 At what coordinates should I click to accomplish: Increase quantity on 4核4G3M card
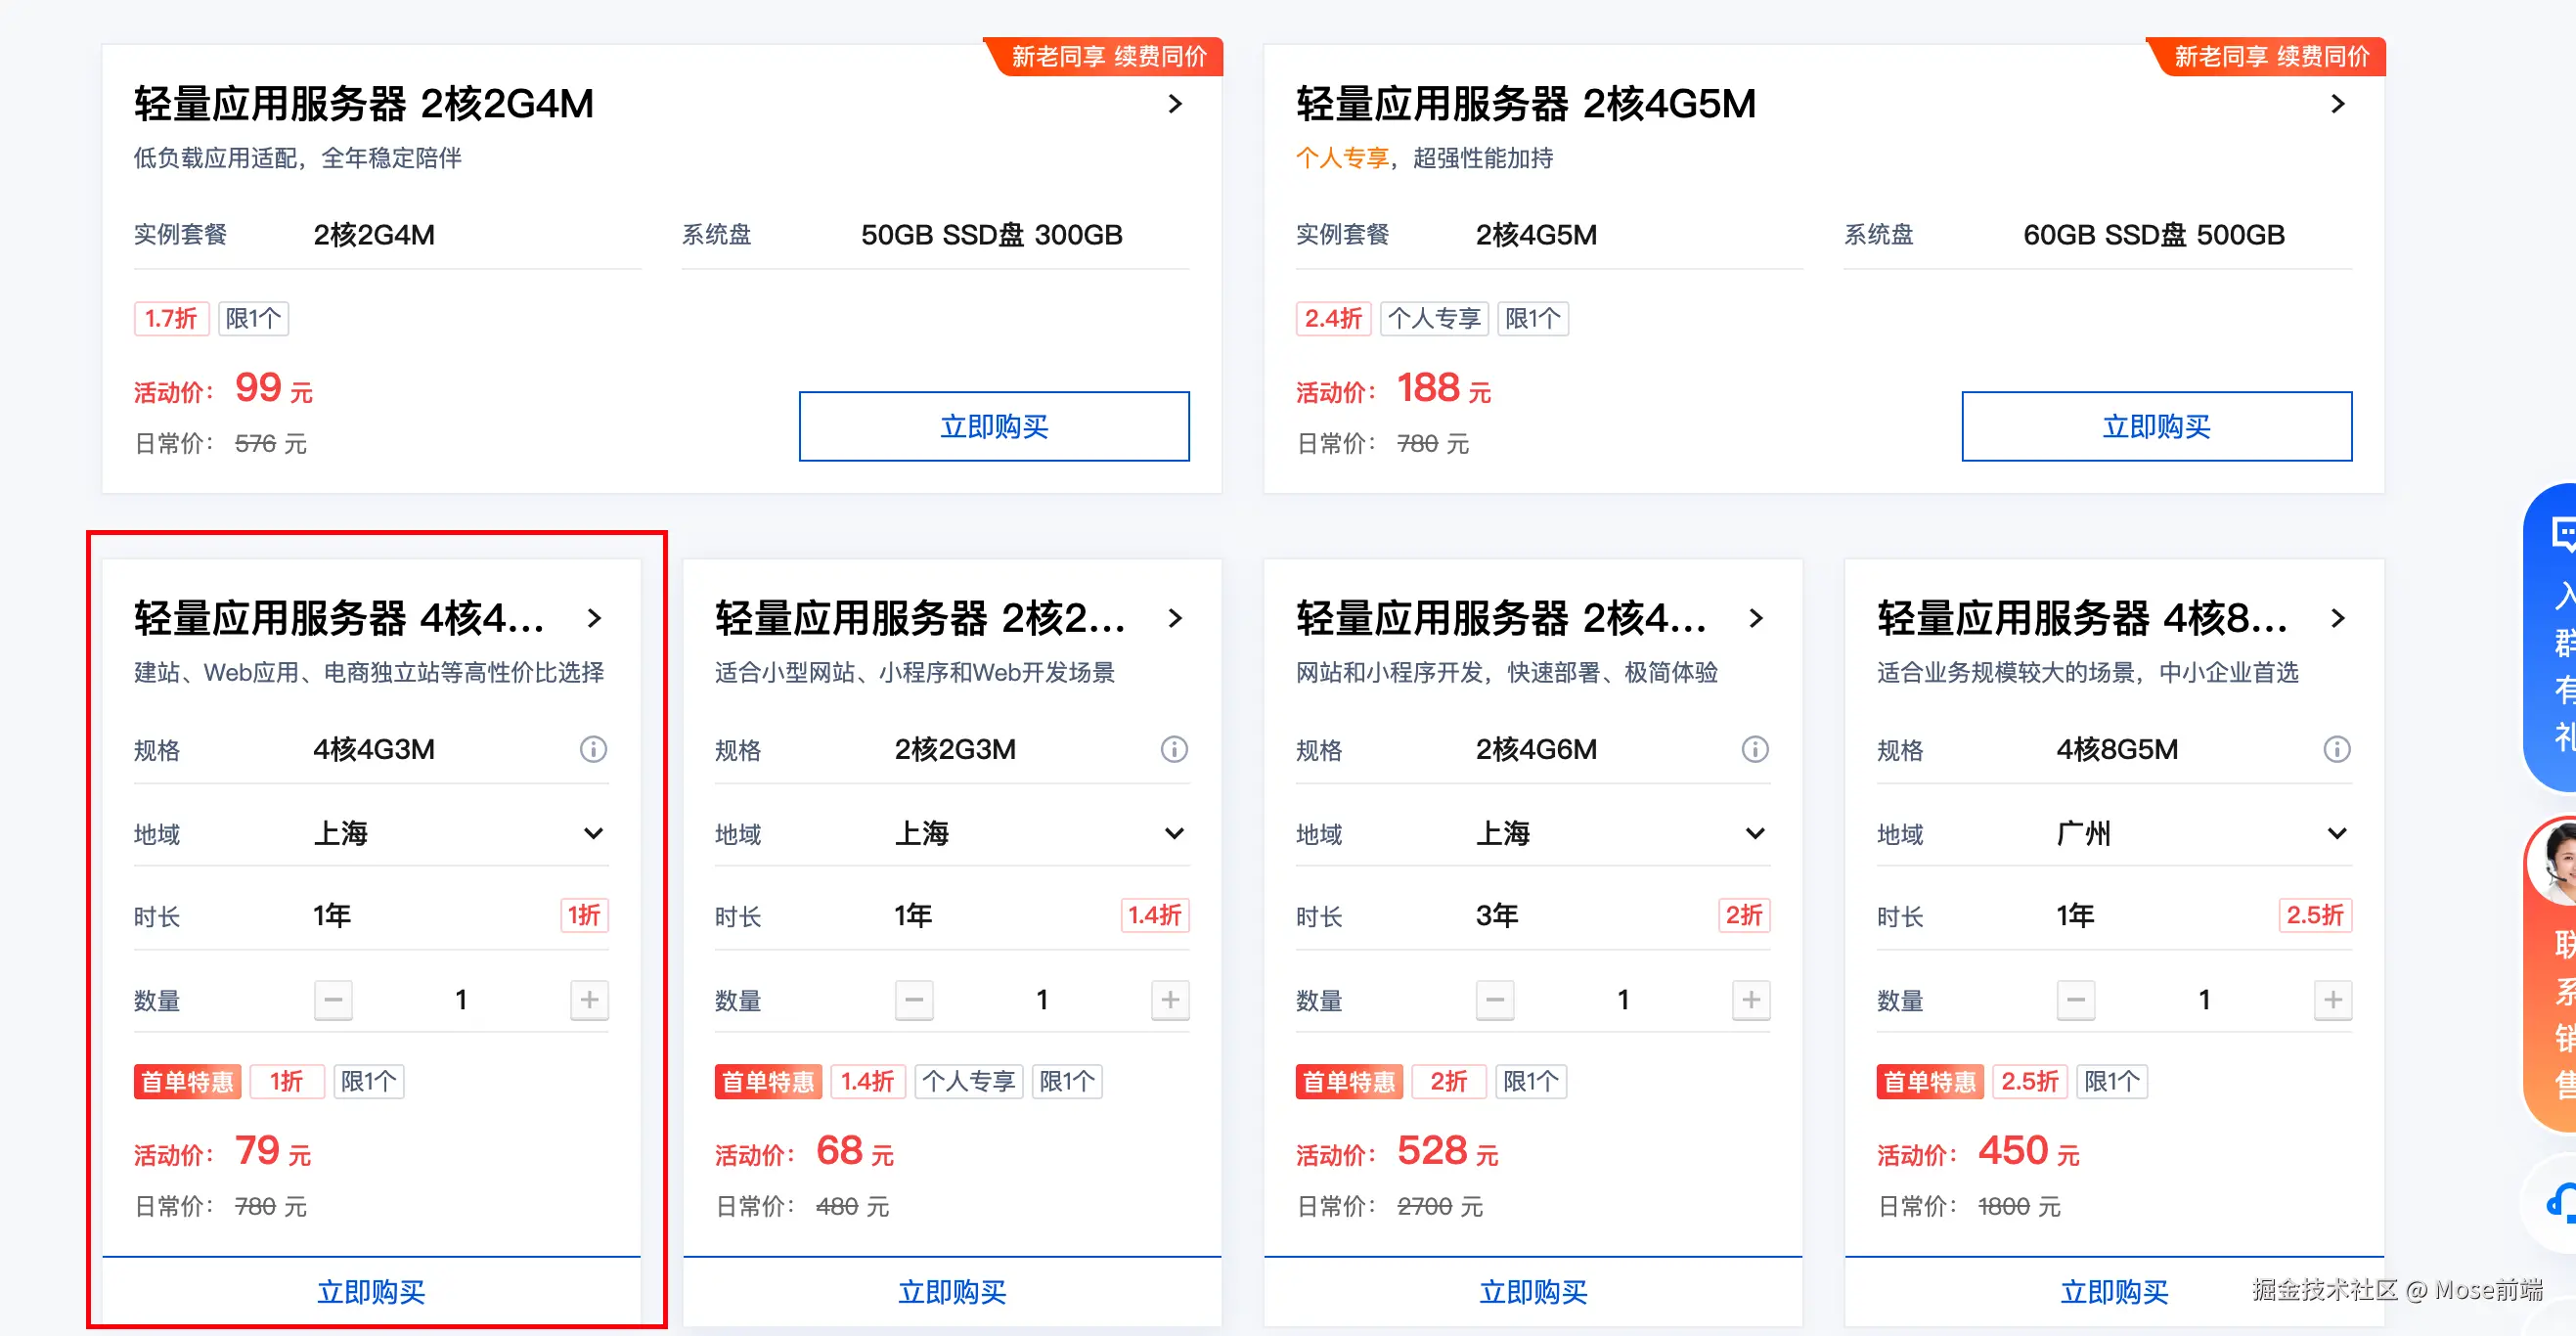(x=589, y=999)
